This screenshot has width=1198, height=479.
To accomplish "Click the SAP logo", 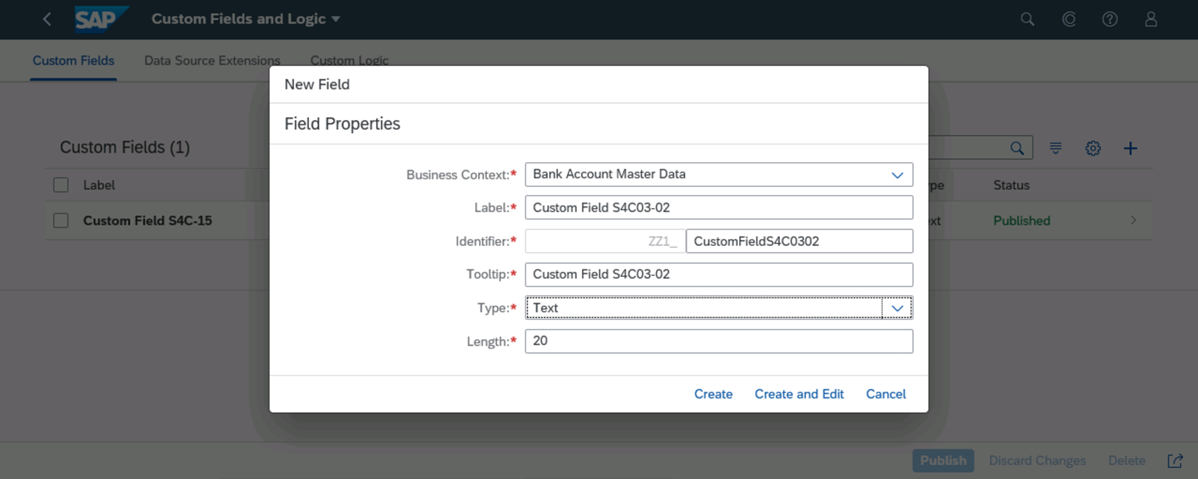I will pyautogui.click(x=101, y=19).
